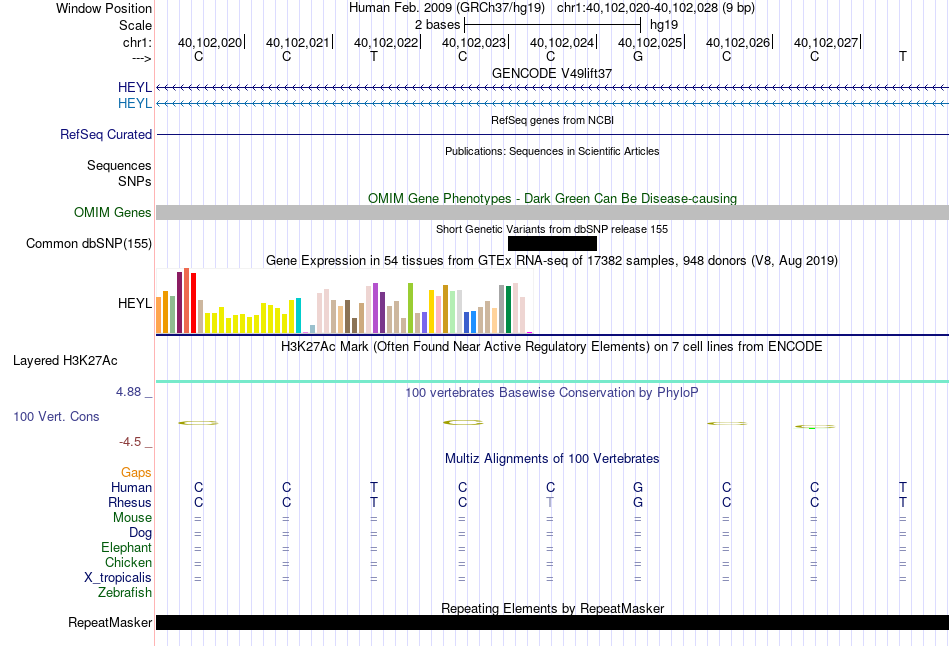Viewport: 950px width, 646px height.
Task: Open the dark blue HEYL track label
Action: pos(135,87)
